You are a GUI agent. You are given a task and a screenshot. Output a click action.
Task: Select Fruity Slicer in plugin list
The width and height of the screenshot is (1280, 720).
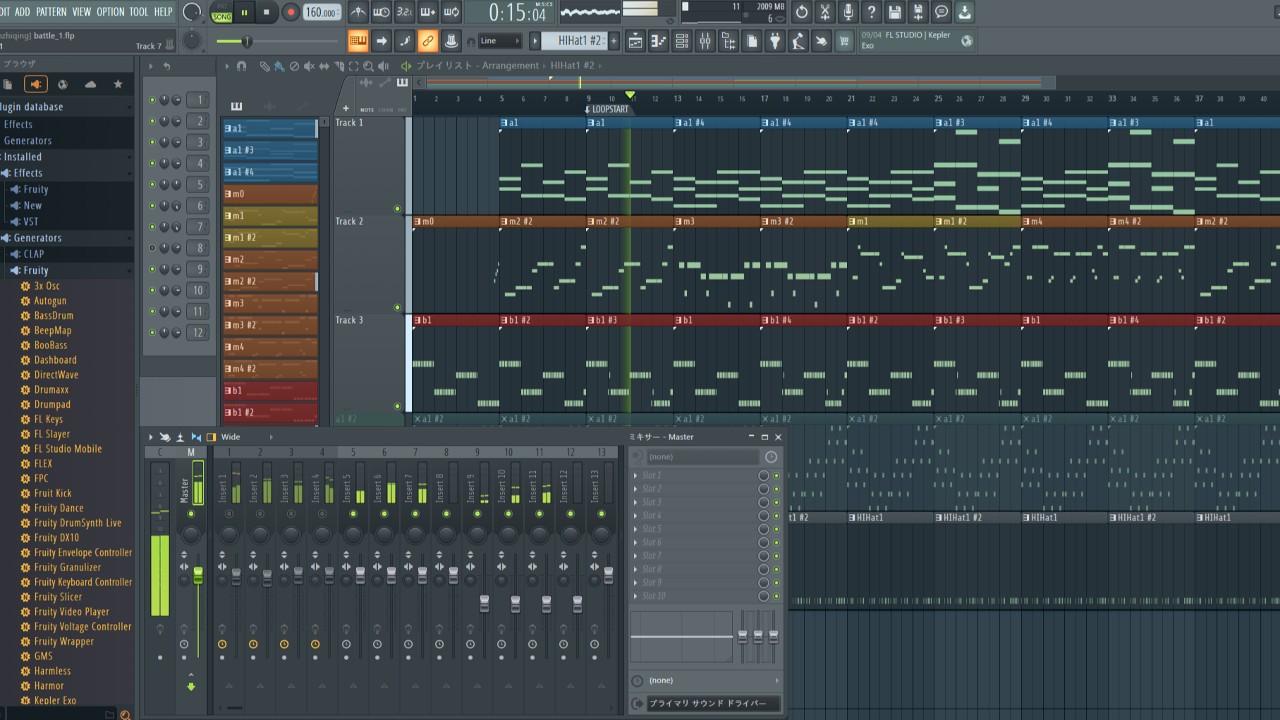tap(58, 597)
